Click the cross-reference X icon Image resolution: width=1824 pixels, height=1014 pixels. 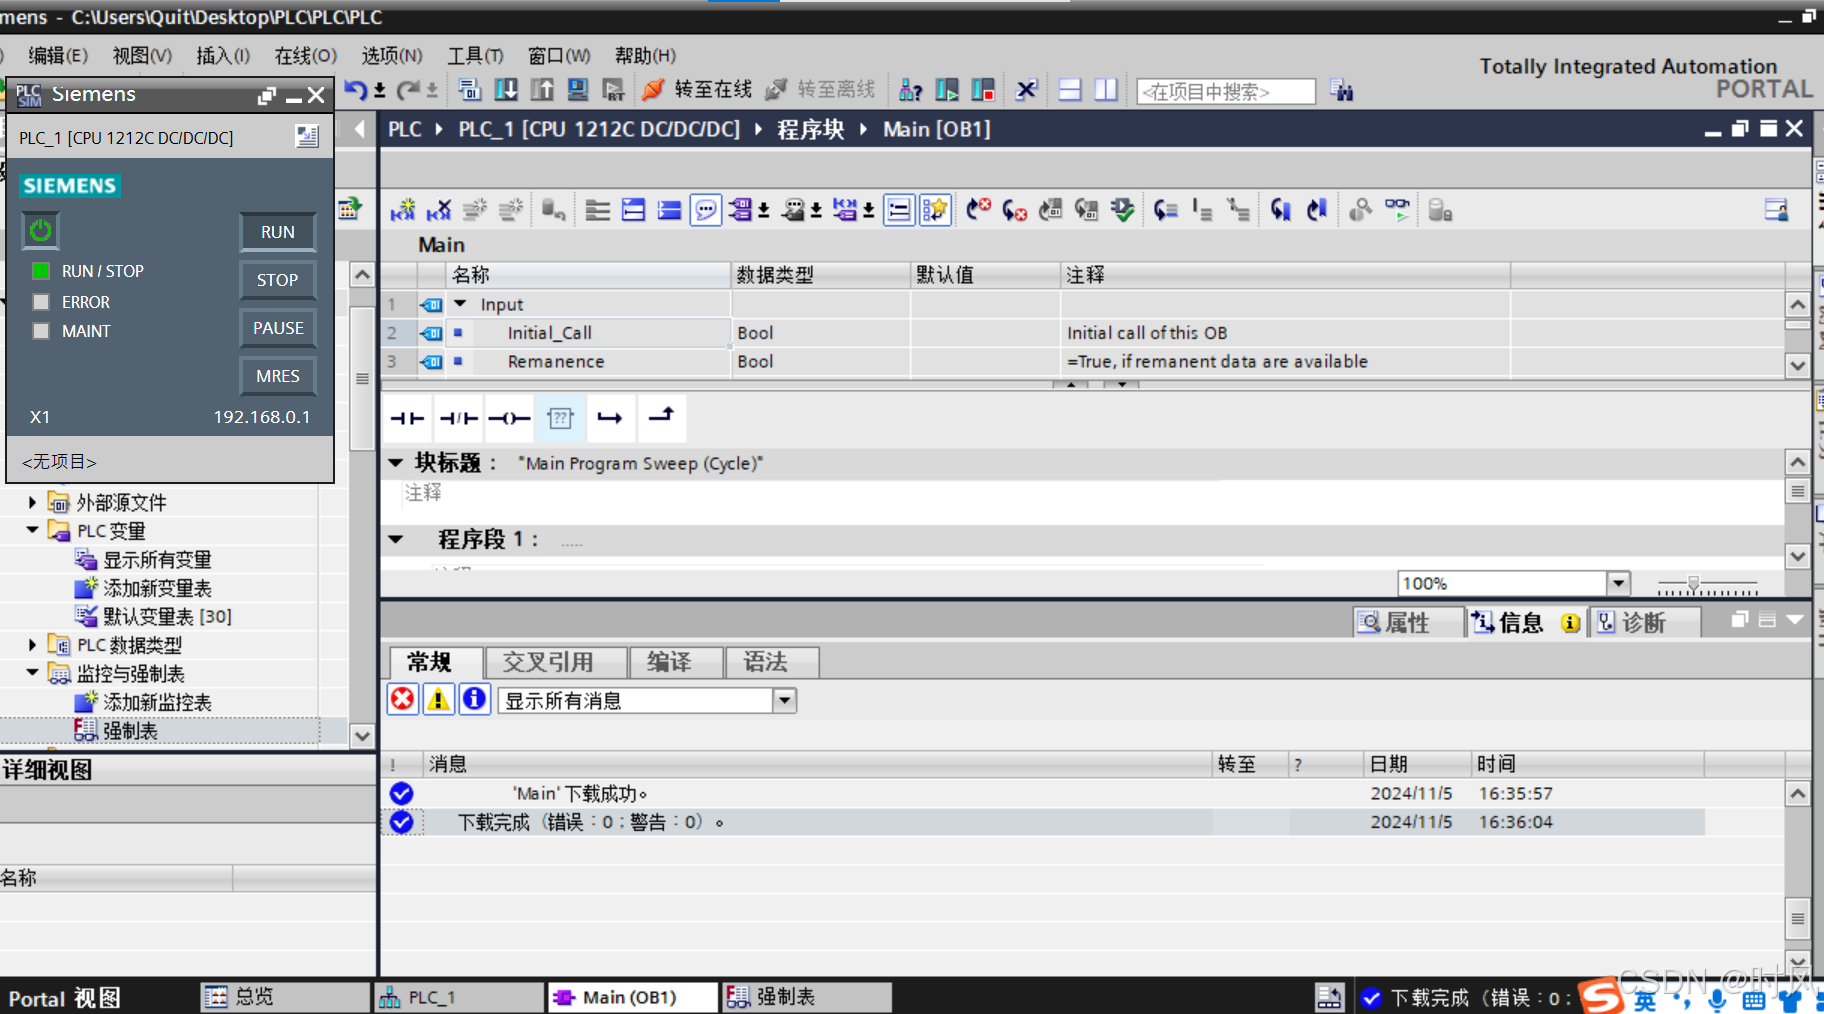(x=1026, y=90)
